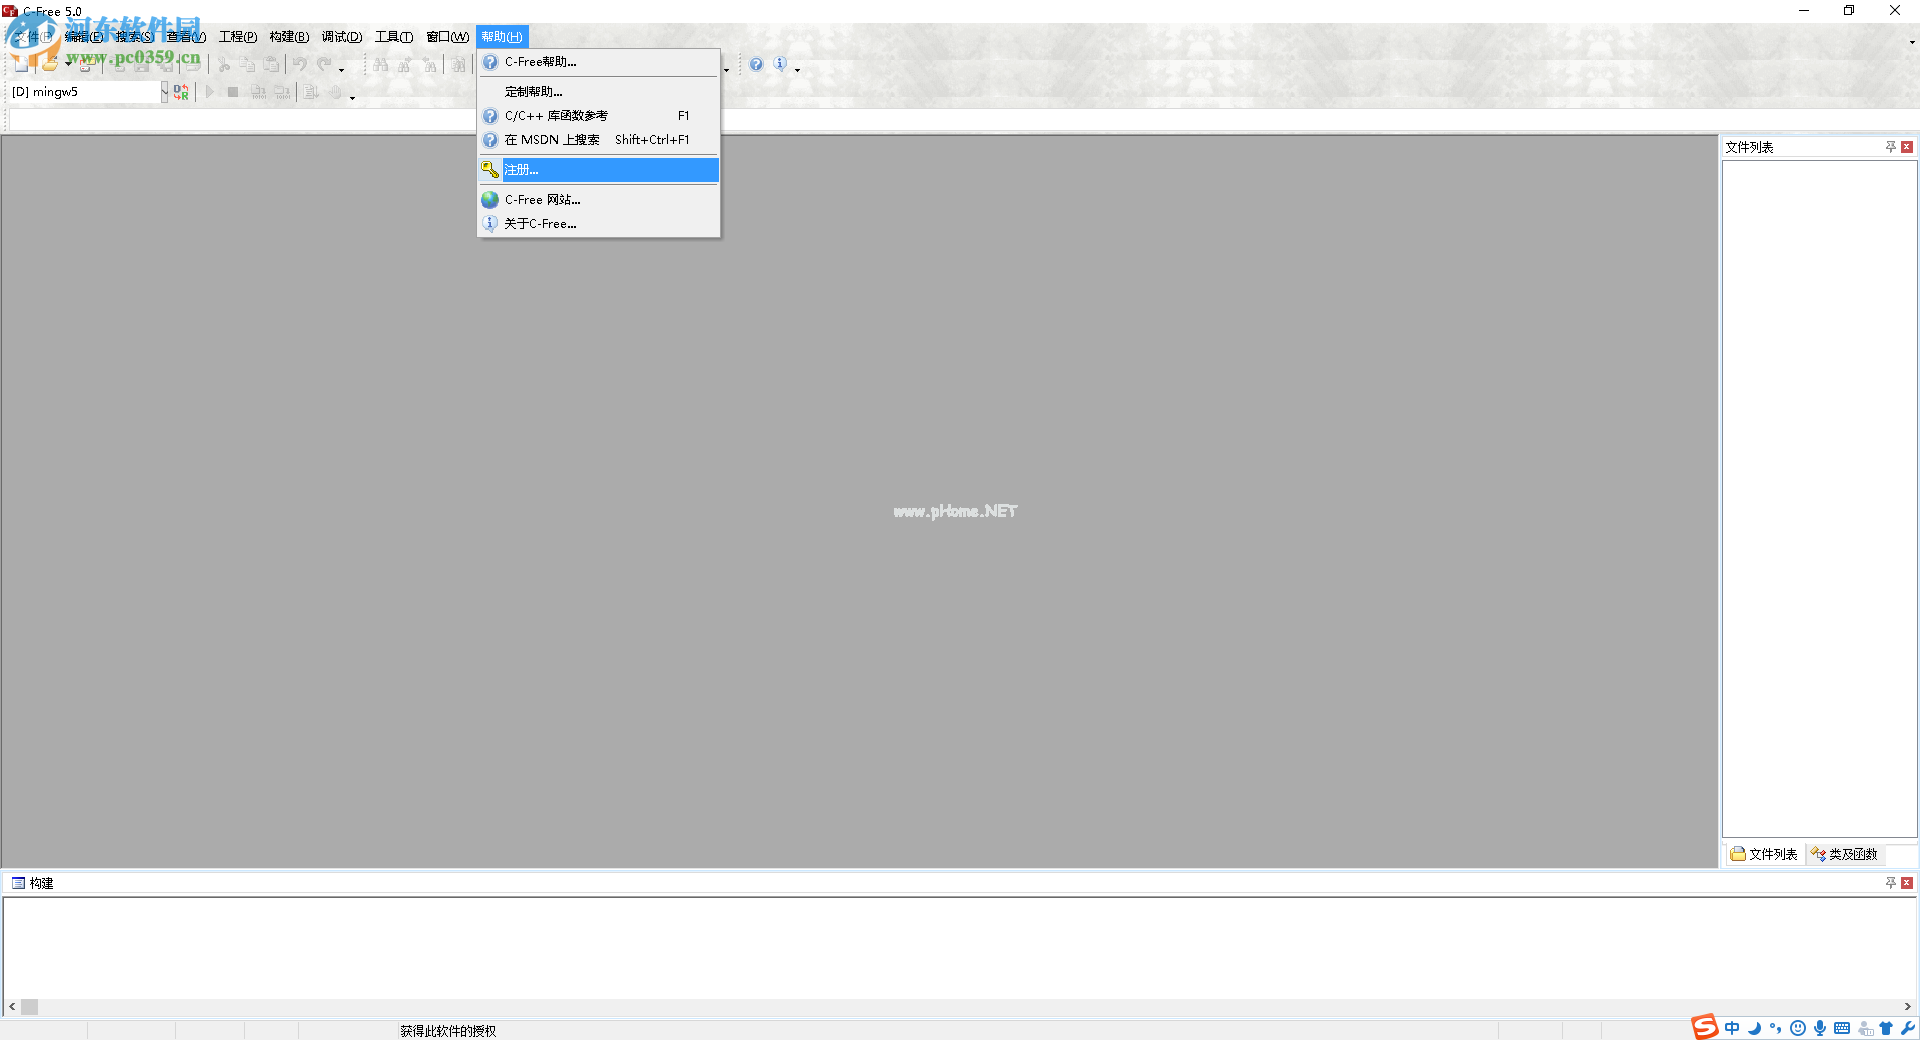Click the Compile binary icon in build toolbar
Viewport: 1920px width, 1040px height.
coord(259,92)
